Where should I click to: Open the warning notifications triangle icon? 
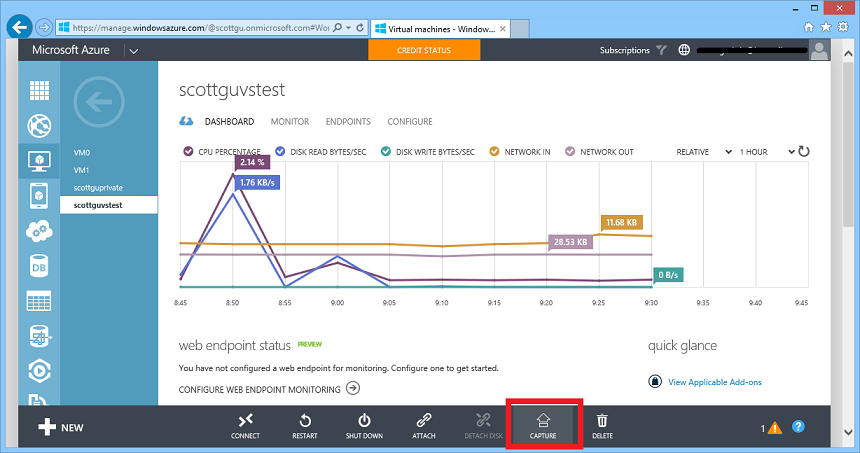tap(774, 428)
